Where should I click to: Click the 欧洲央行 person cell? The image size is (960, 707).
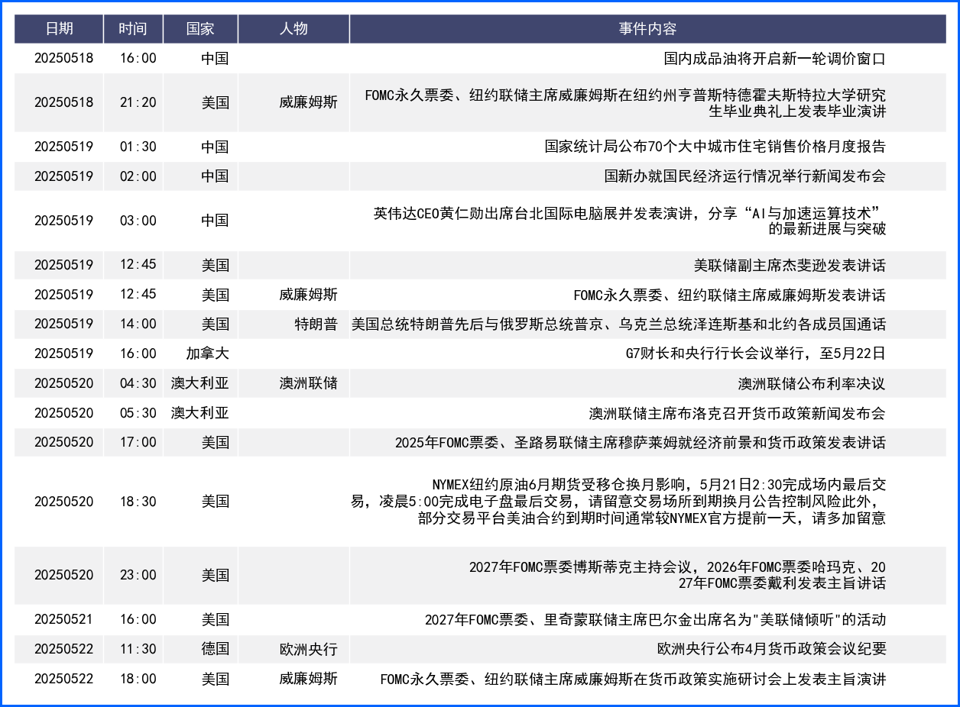[308, 649]
